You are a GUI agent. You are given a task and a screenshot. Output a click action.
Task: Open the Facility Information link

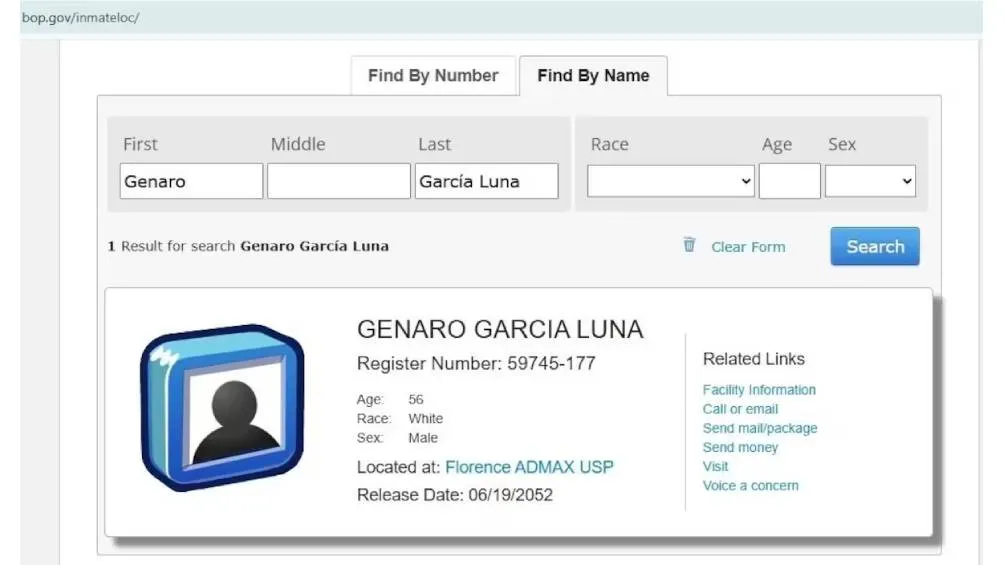pos(759,389)
